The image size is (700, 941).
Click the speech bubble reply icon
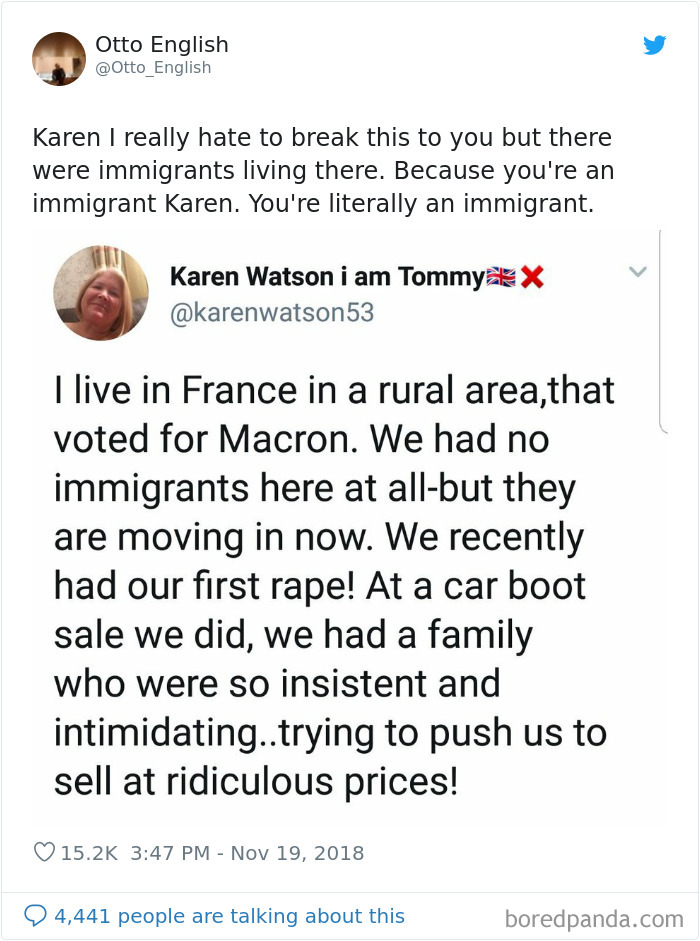(x=36, y=915)
